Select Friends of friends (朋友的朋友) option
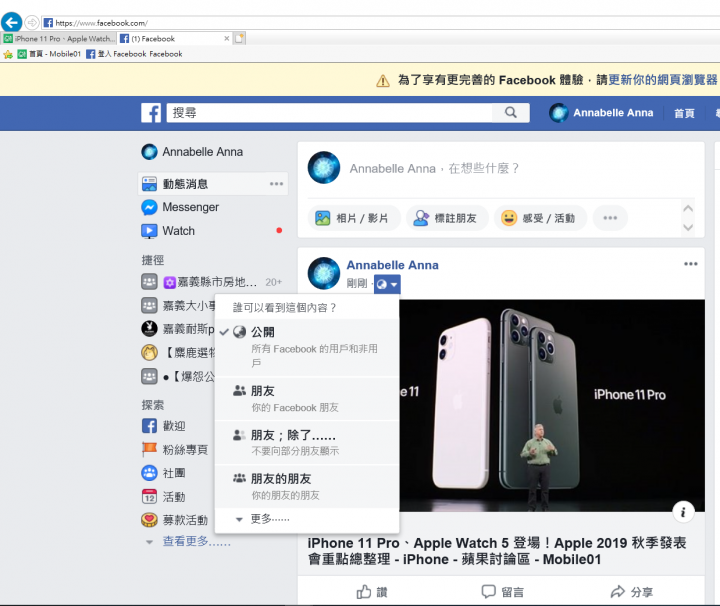This screenshot has height=606, width=720. (x=307, y=487)
